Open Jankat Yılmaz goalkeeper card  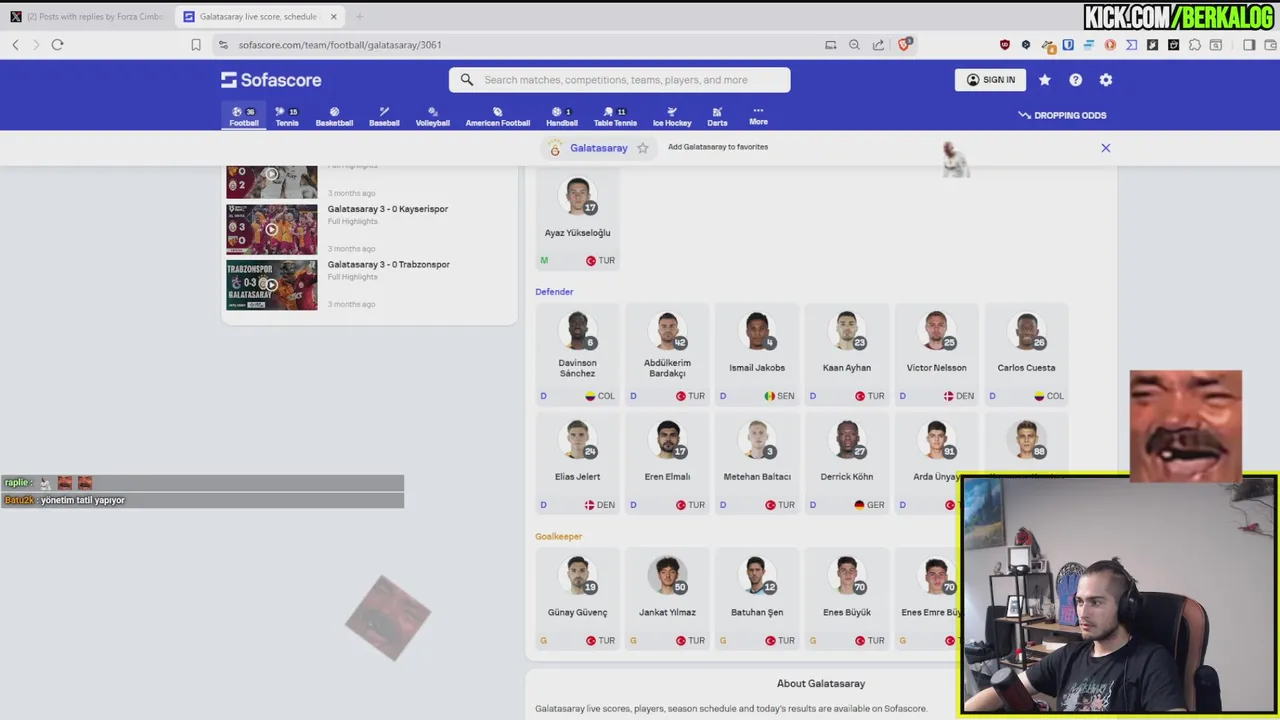click(x=667, y=600)
